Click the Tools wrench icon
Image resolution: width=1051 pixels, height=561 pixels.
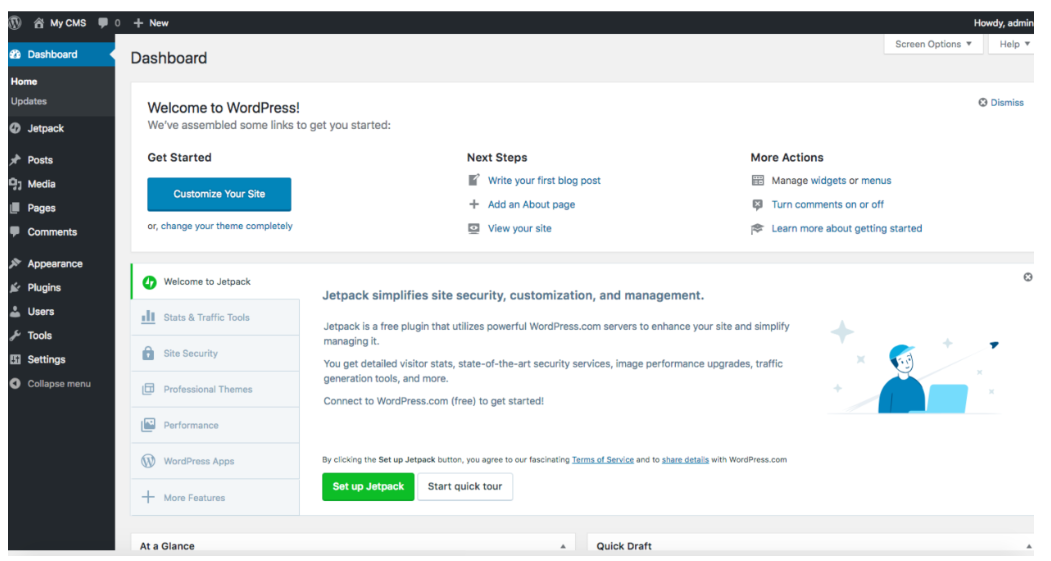15,335
